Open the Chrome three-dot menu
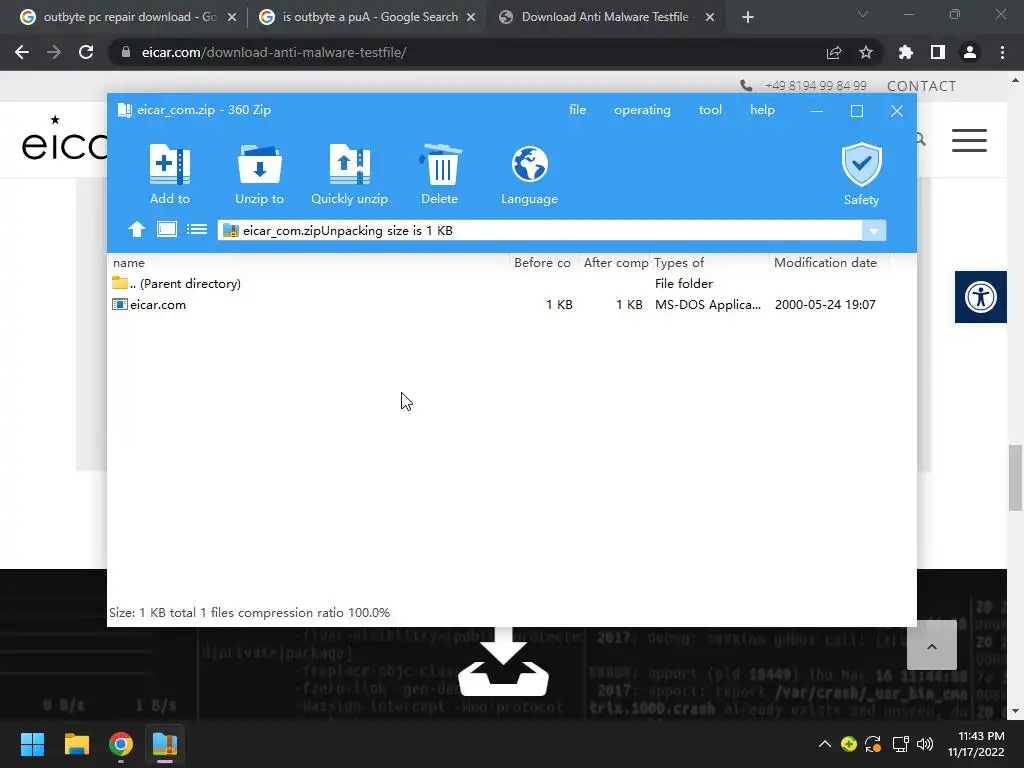This screenshot has width=1024, height=768. click(1002, 52)
